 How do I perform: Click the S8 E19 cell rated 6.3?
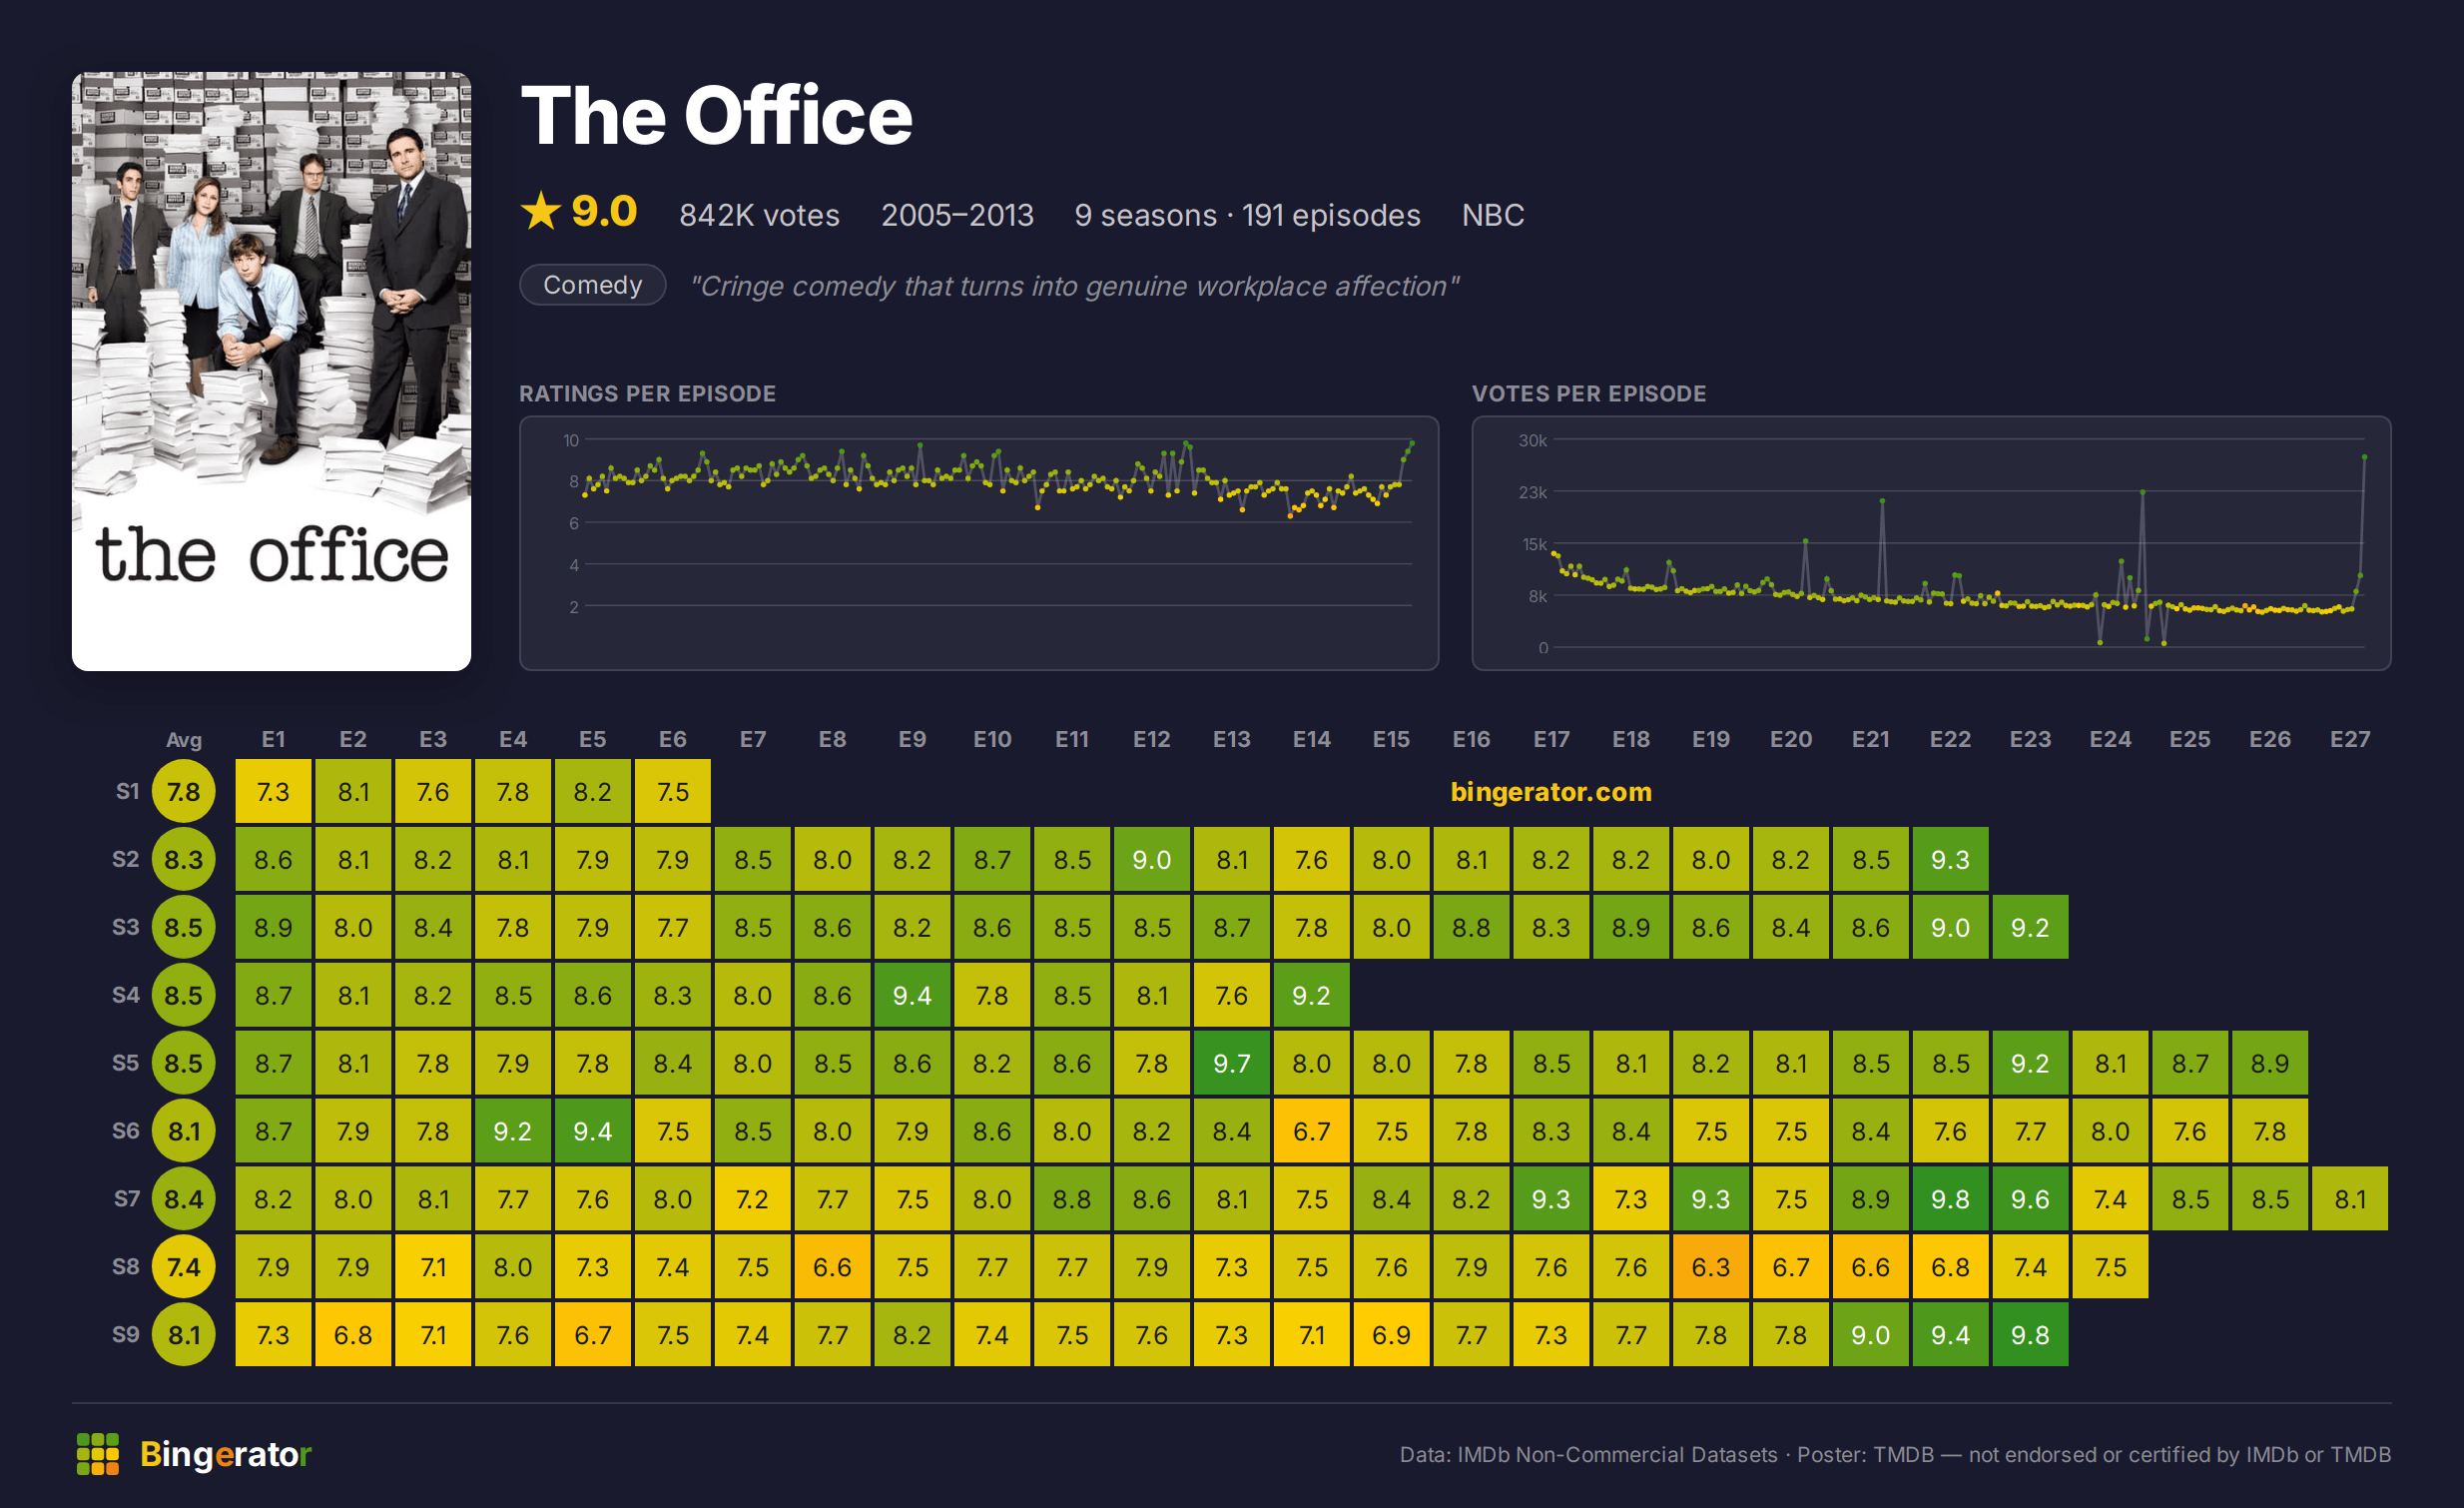coord(1710,1267)
